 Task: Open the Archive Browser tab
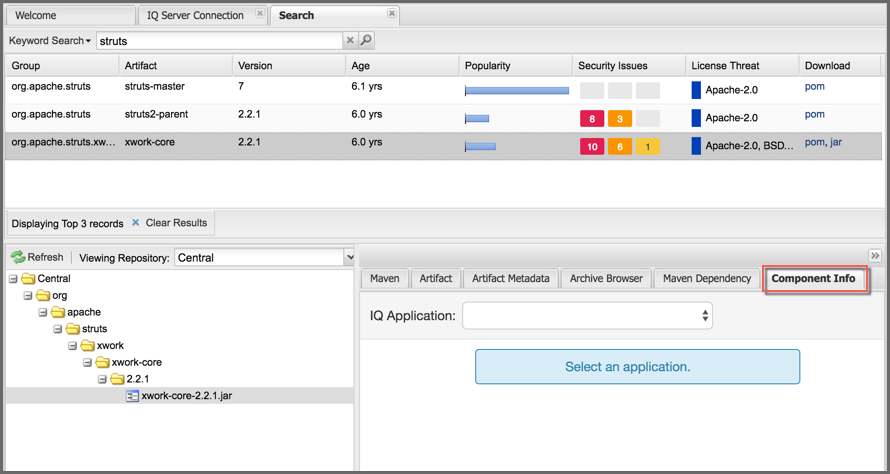coord(606,279)
